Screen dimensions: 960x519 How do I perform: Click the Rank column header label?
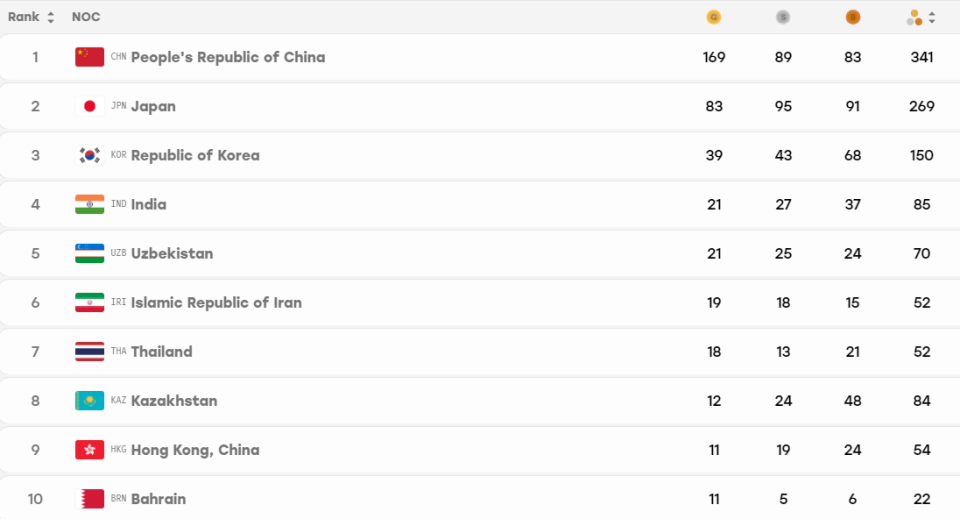(23, 17)
